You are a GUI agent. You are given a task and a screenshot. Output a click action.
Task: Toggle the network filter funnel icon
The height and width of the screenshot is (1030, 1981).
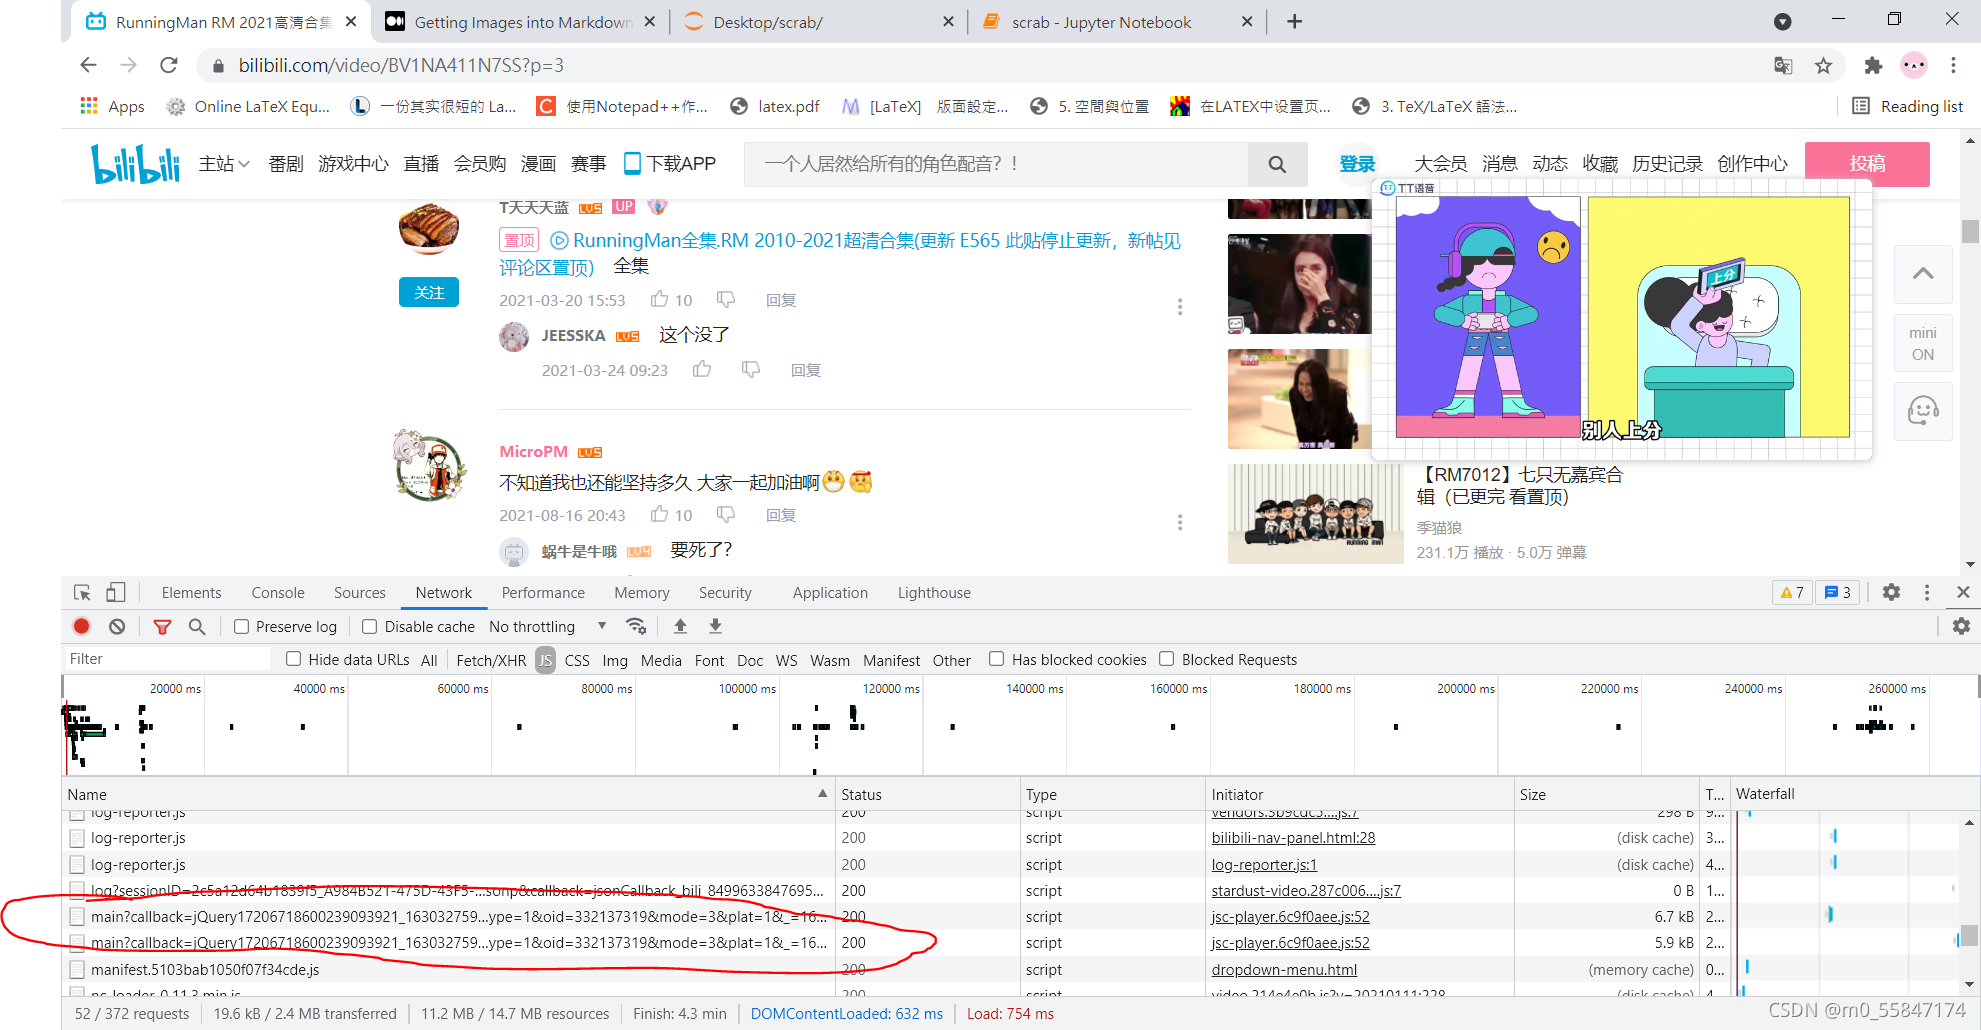tap(162, 626)
